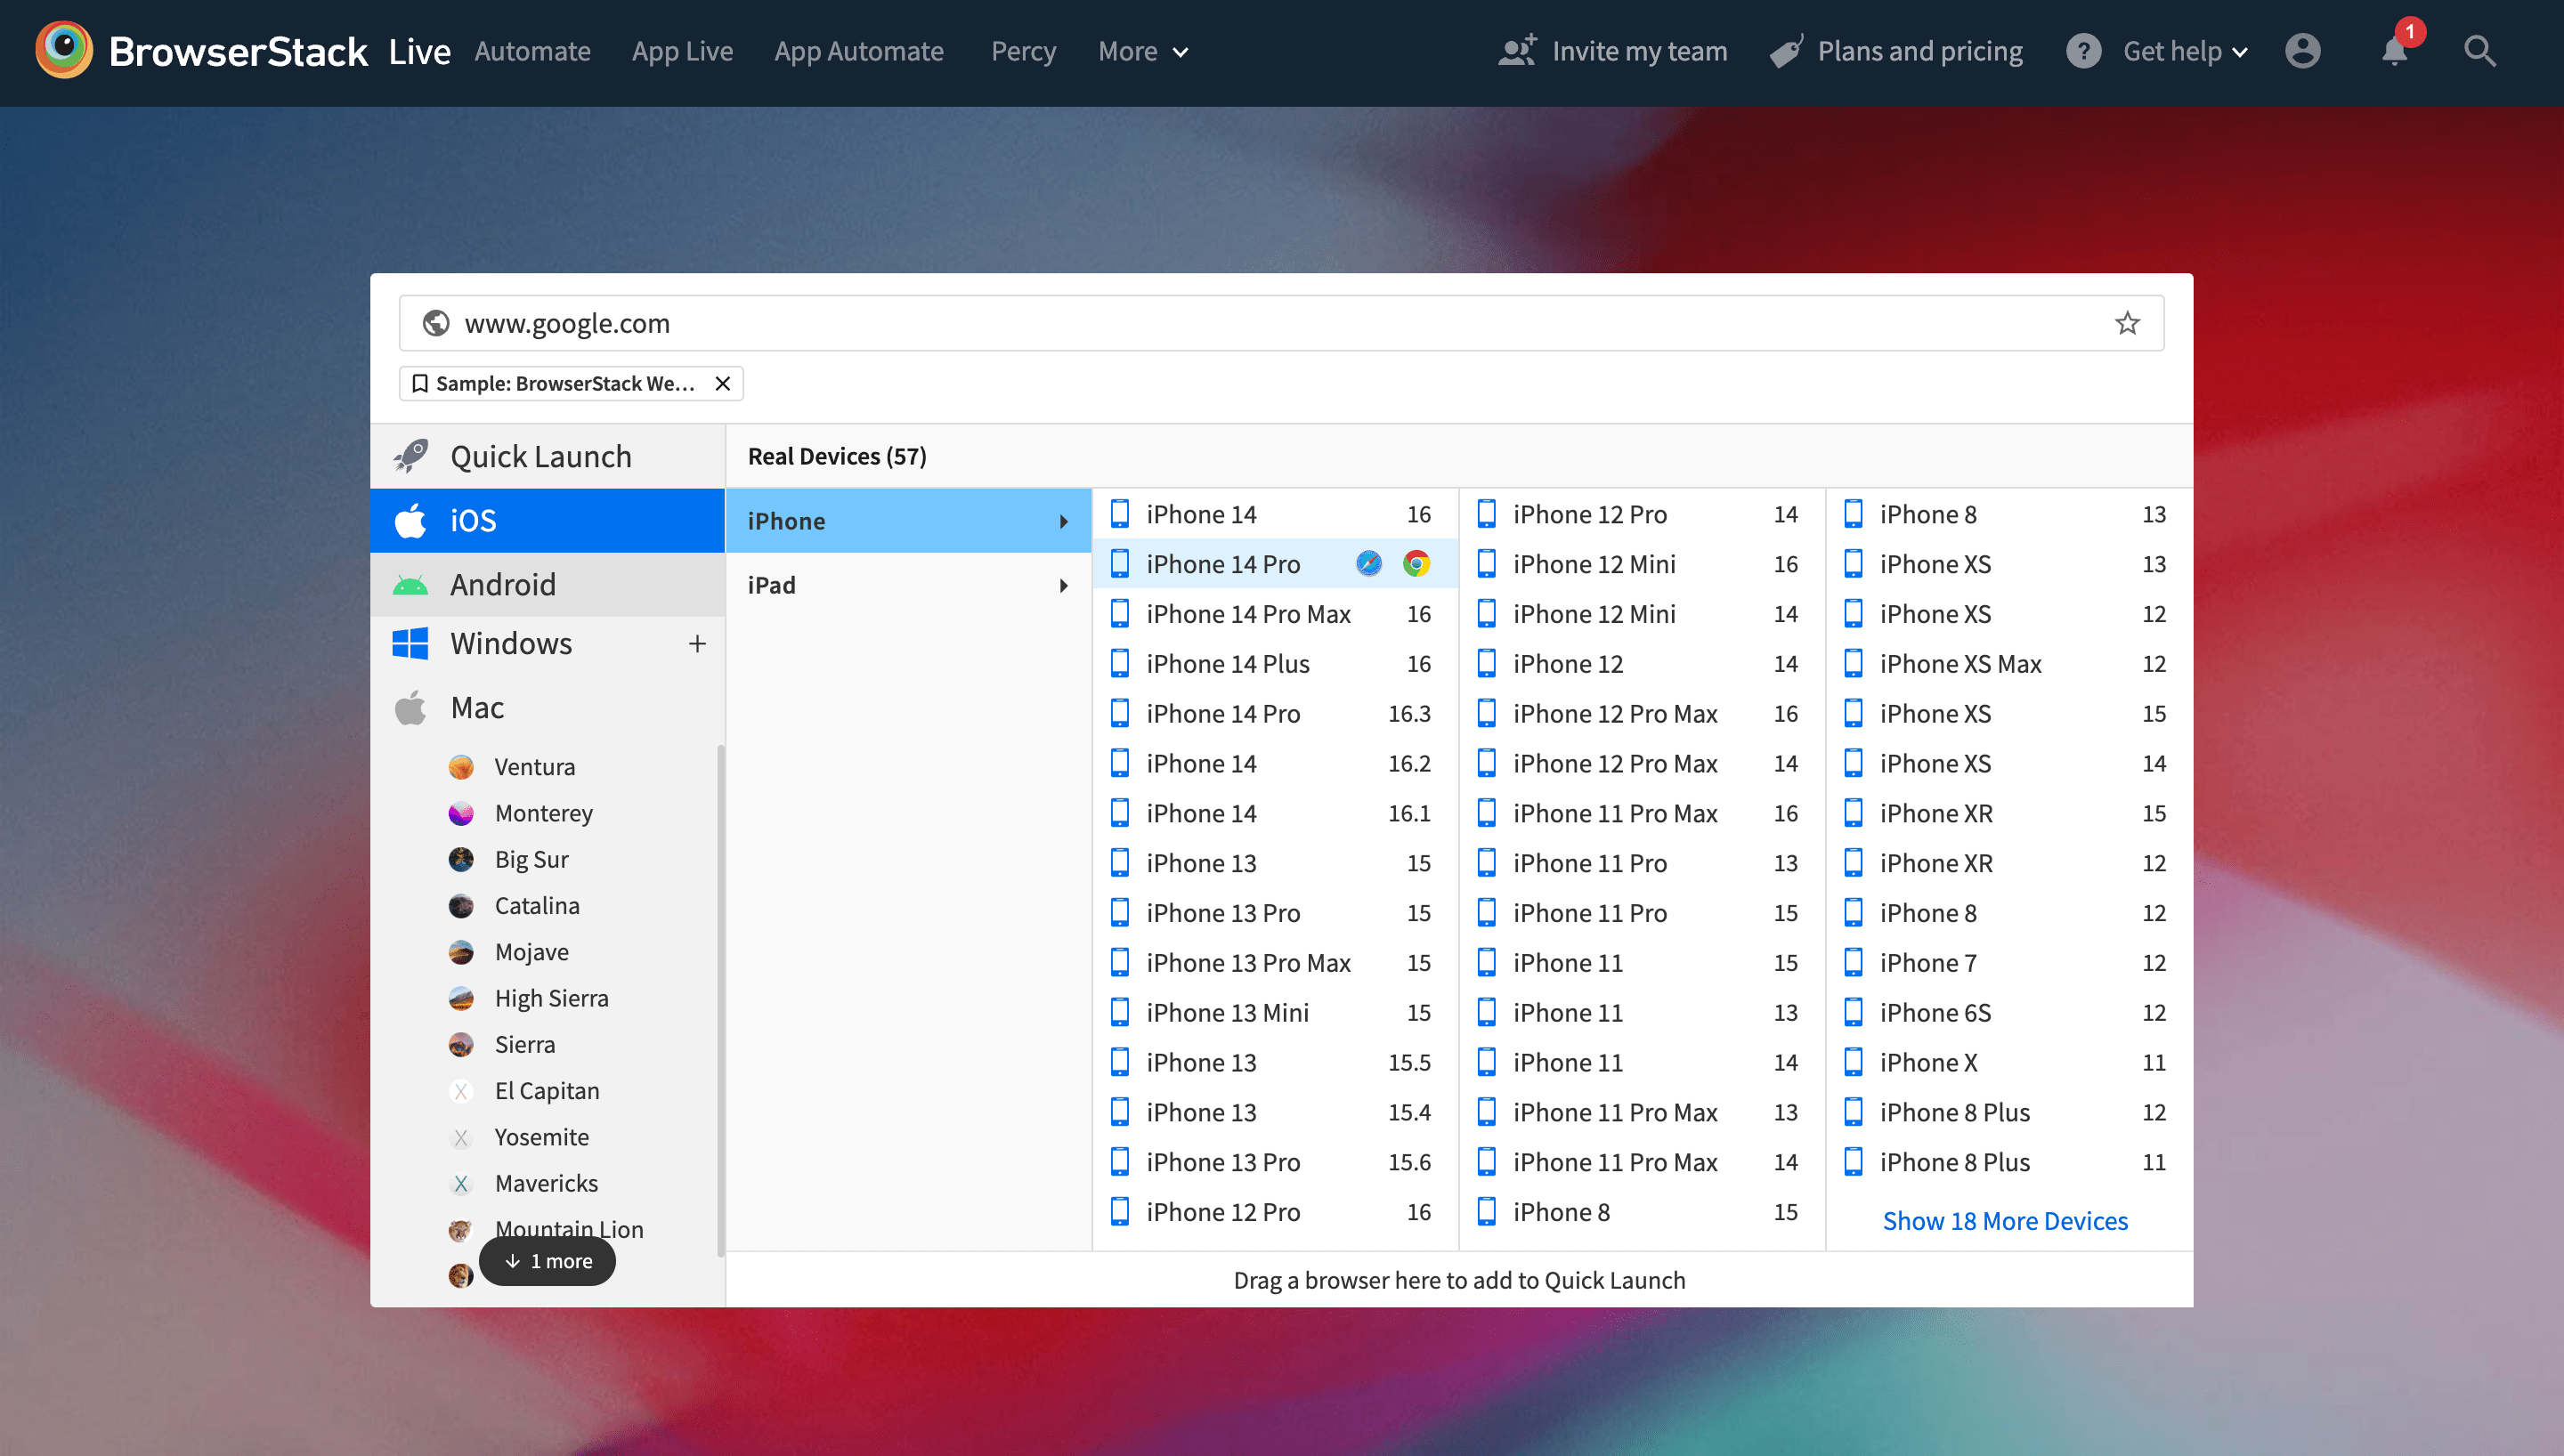Open the notifications bell
This screenshot has height=1456, width=2564.
pos(2394,52)
